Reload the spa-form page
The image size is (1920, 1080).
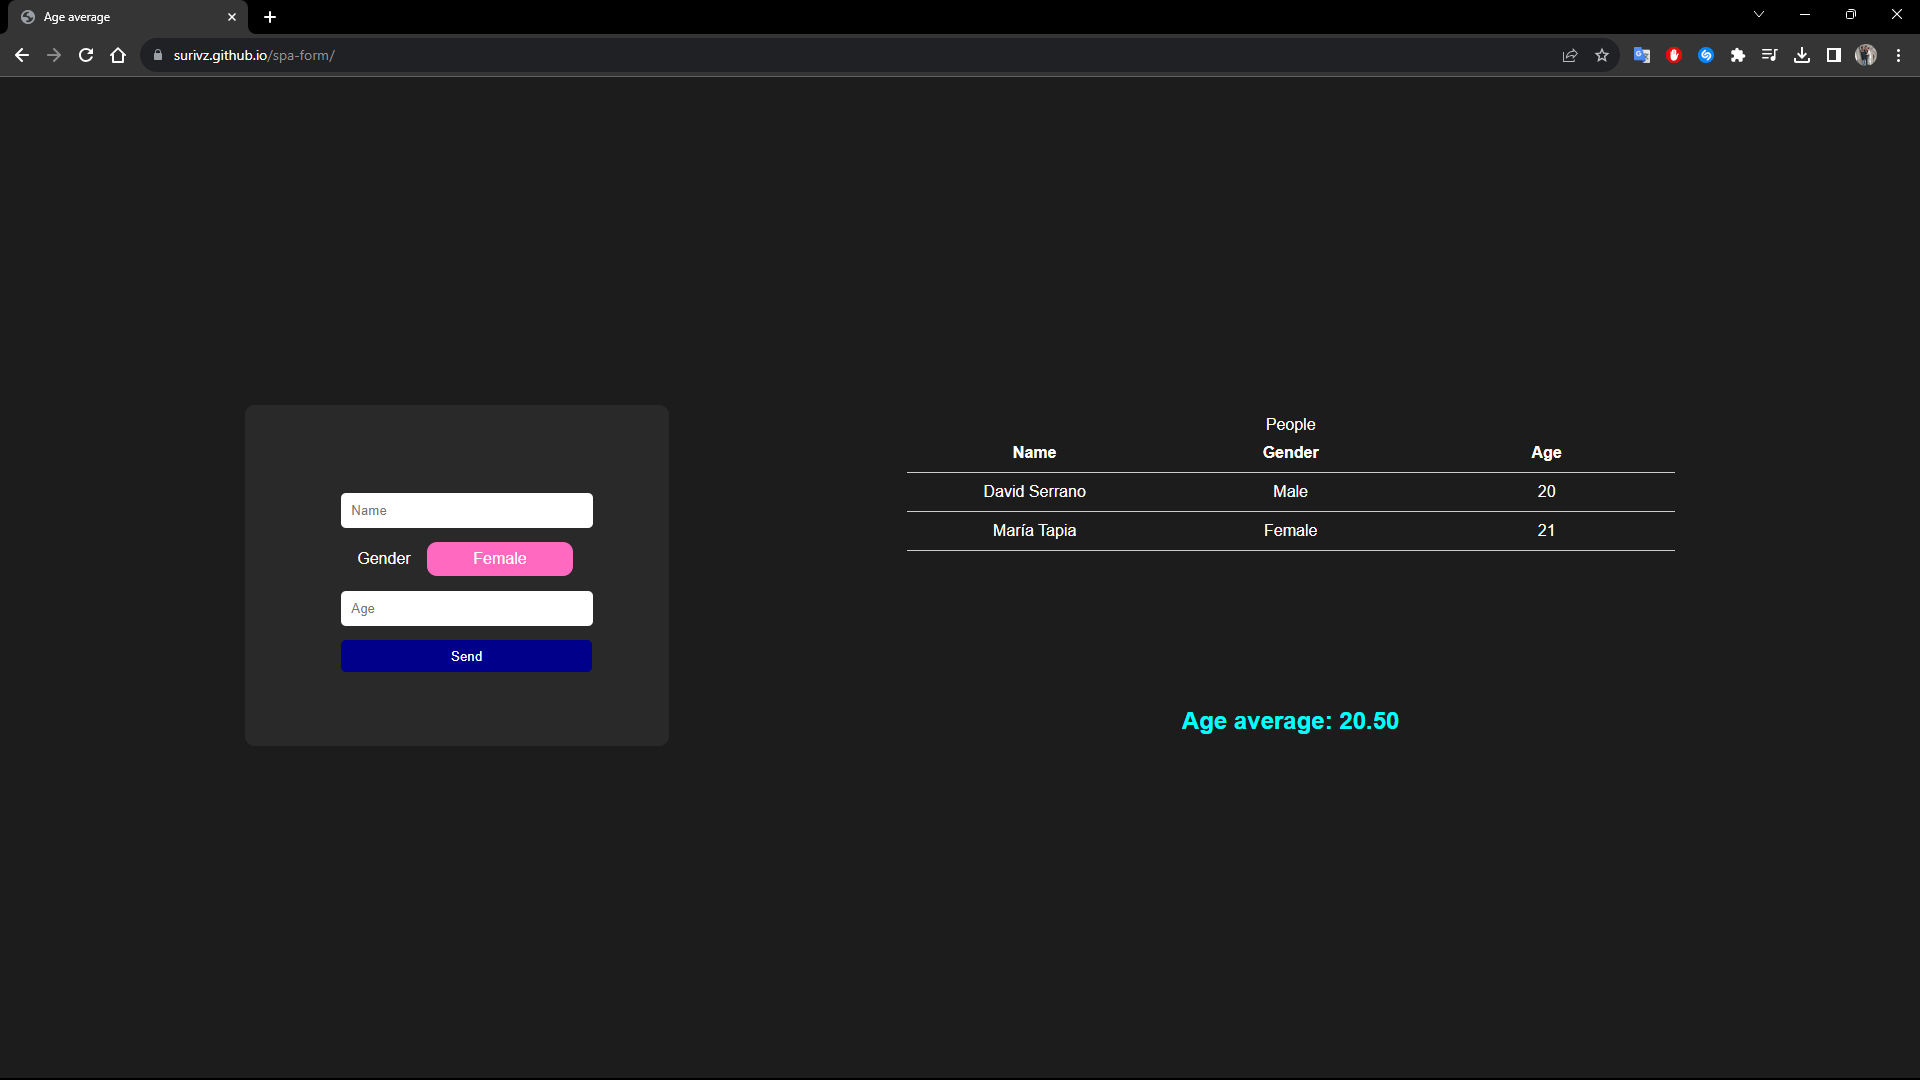click(x=86, y=55)
